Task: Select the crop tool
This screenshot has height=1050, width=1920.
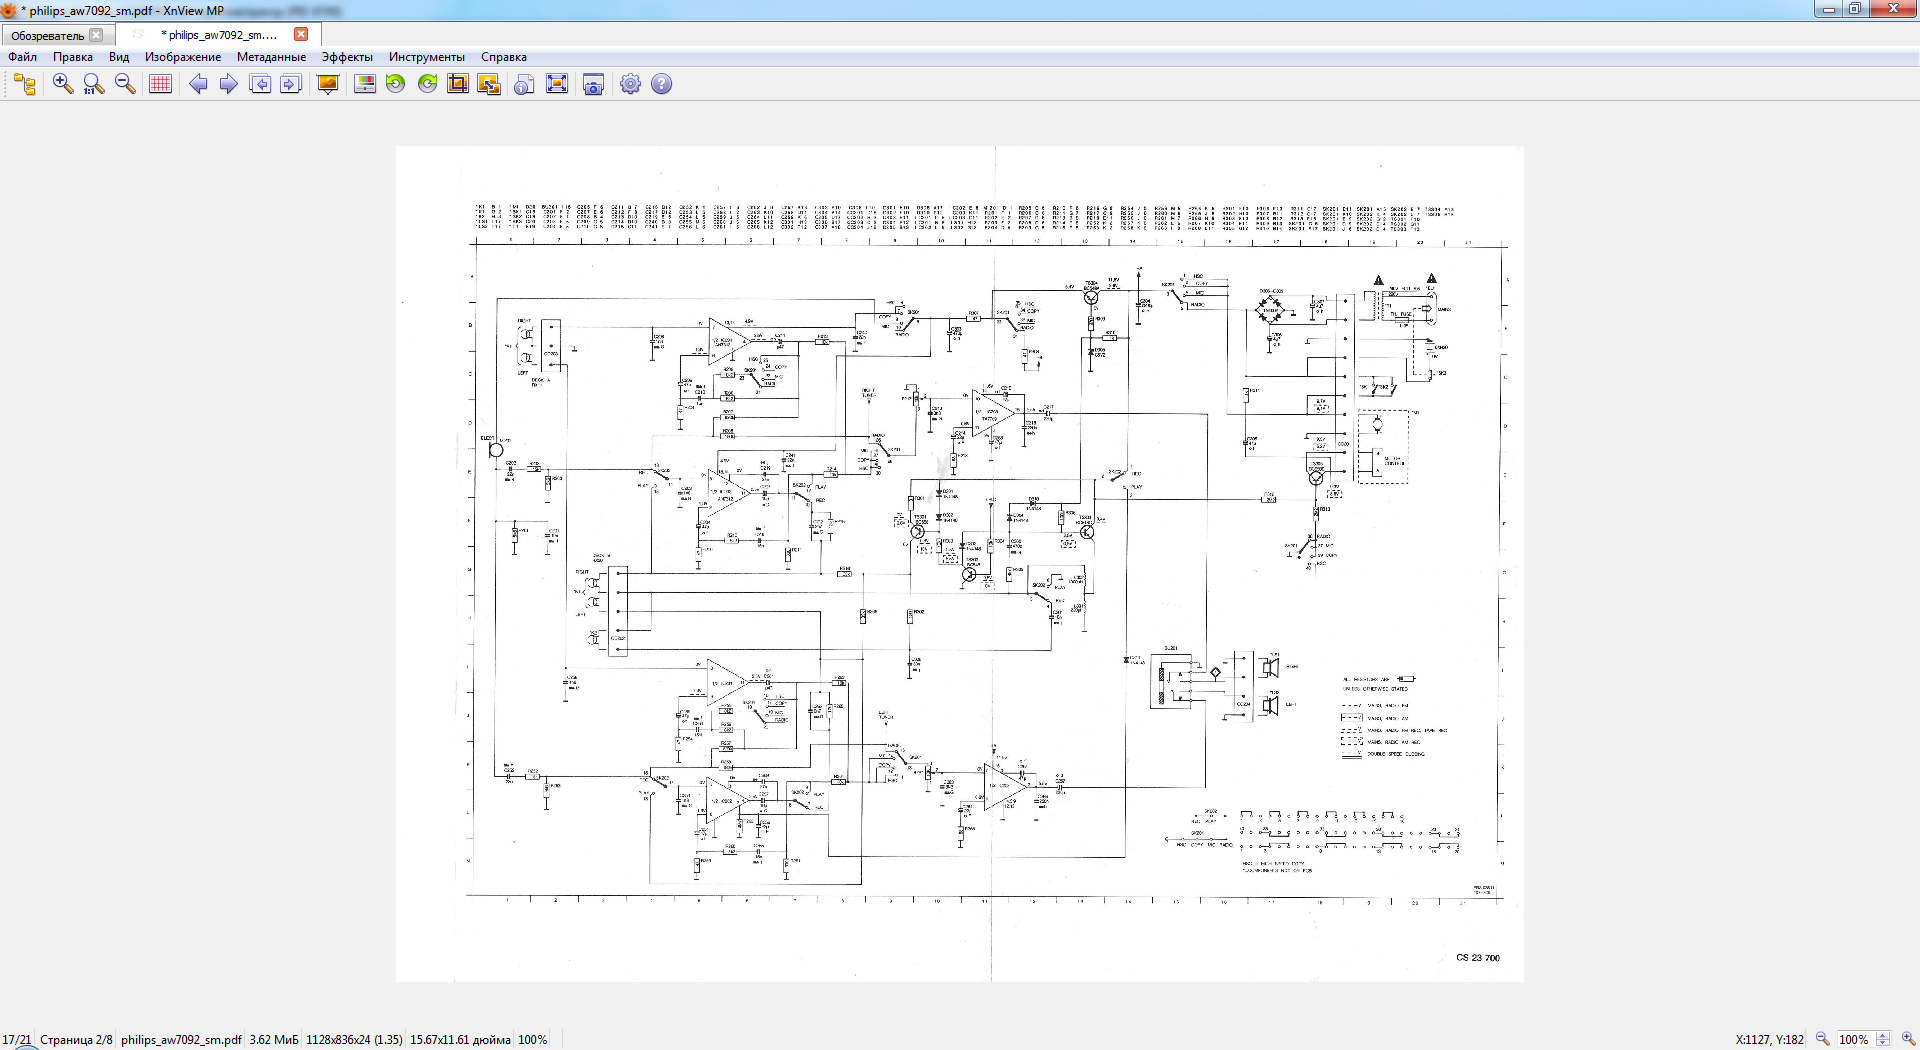Action: [458, 84]
